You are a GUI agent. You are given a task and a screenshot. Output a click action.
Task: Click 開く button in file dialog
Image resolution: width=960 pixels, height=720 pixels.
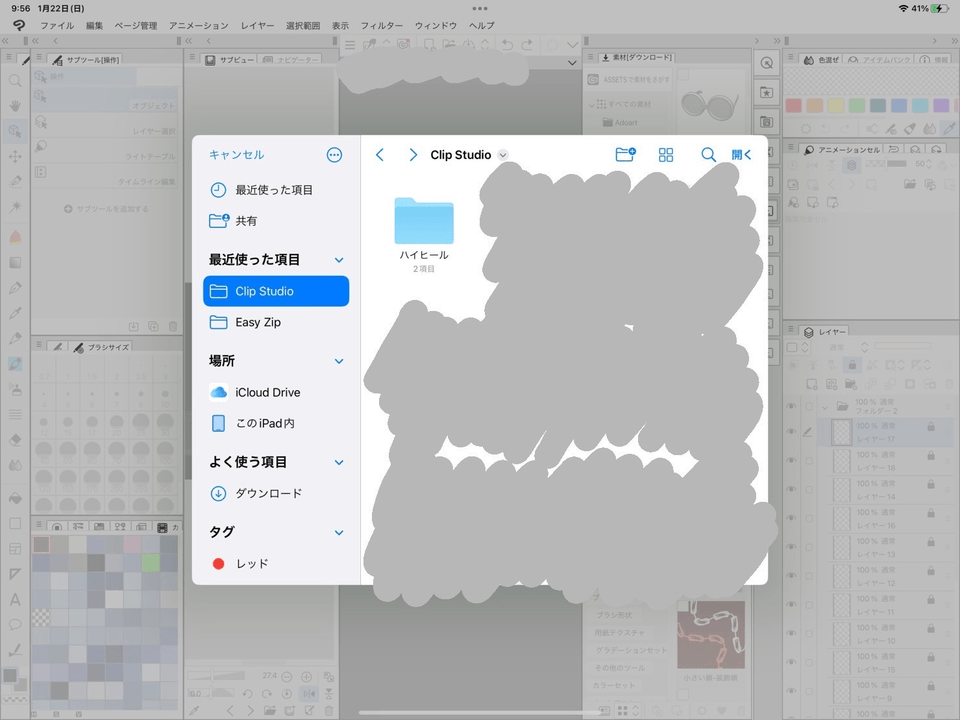click(x=741, y=155)
